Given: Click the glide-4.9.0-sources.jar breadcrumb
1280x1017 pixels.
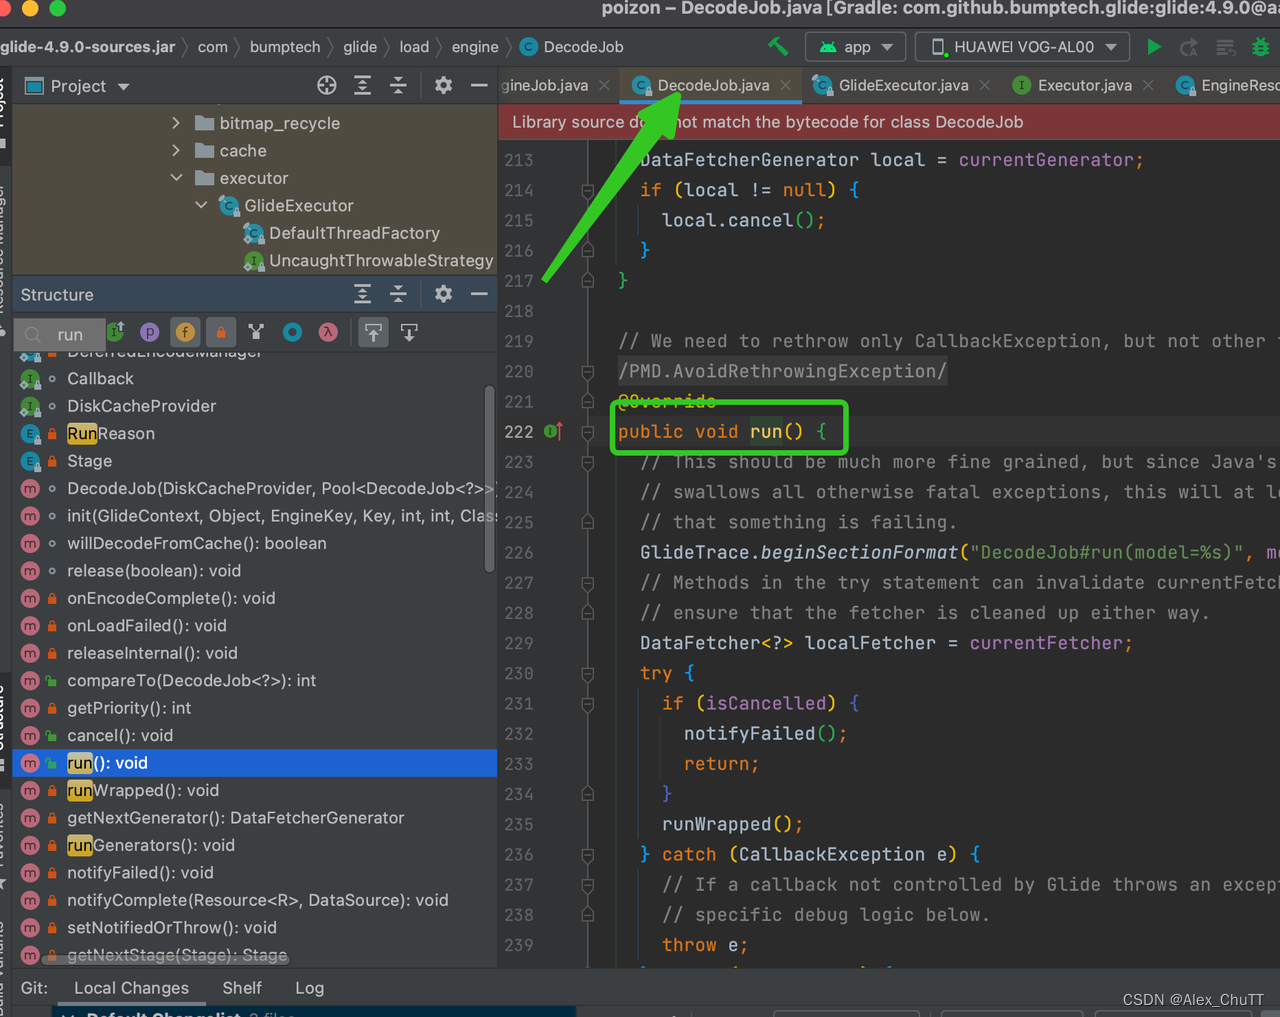Looking at the screenshot, I should [87, 47].
